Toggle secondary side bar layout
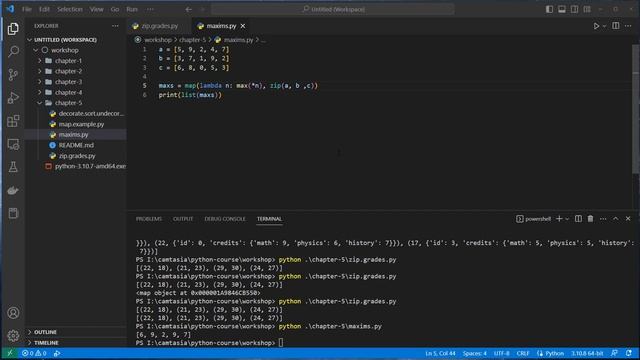Screen dimensions: 640x360 [574, 9]
